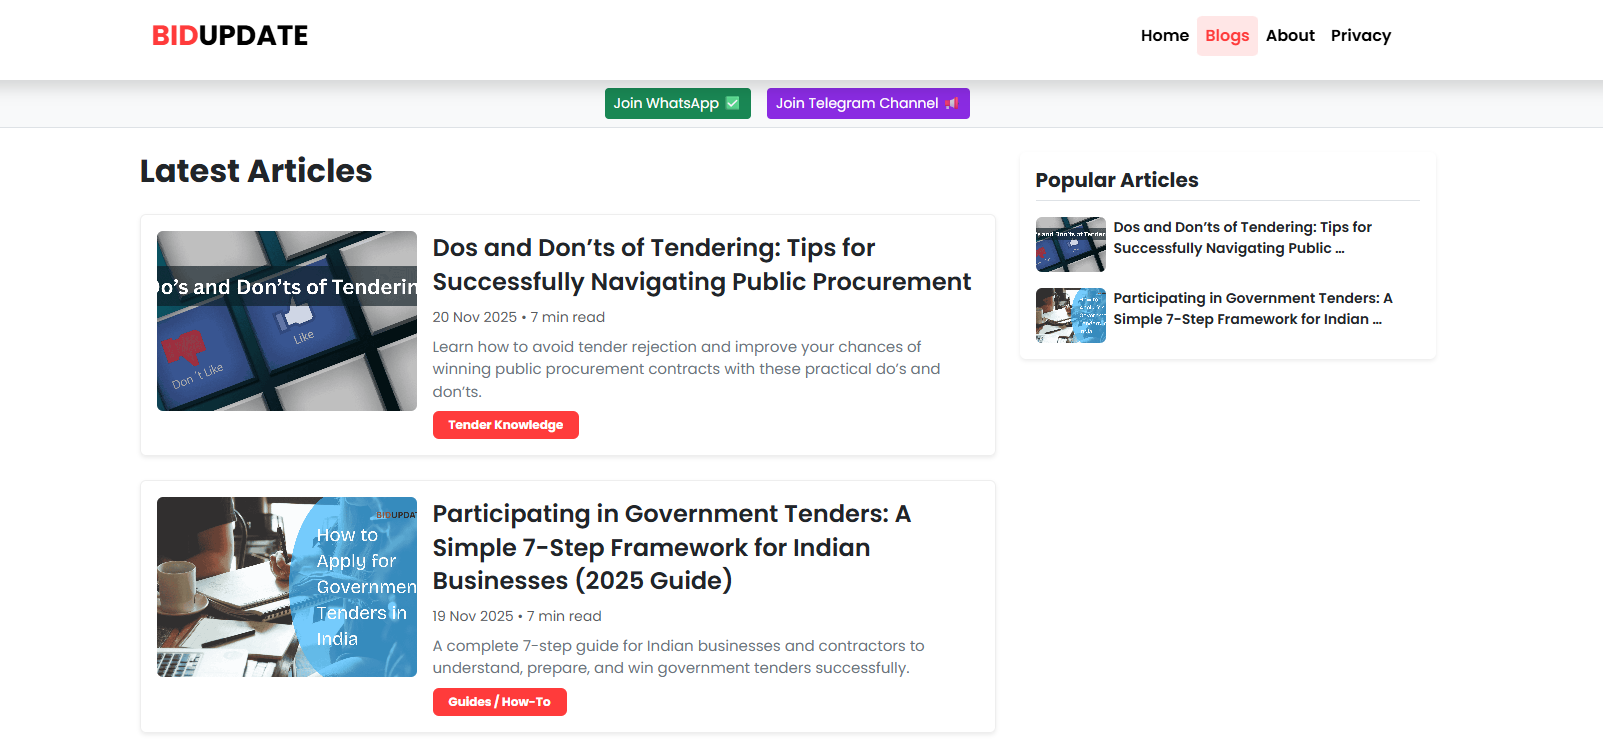Click the popular Dos and Don'ts thumbnail
Screen dimensions: 1603x754
tap(1070, 245)
